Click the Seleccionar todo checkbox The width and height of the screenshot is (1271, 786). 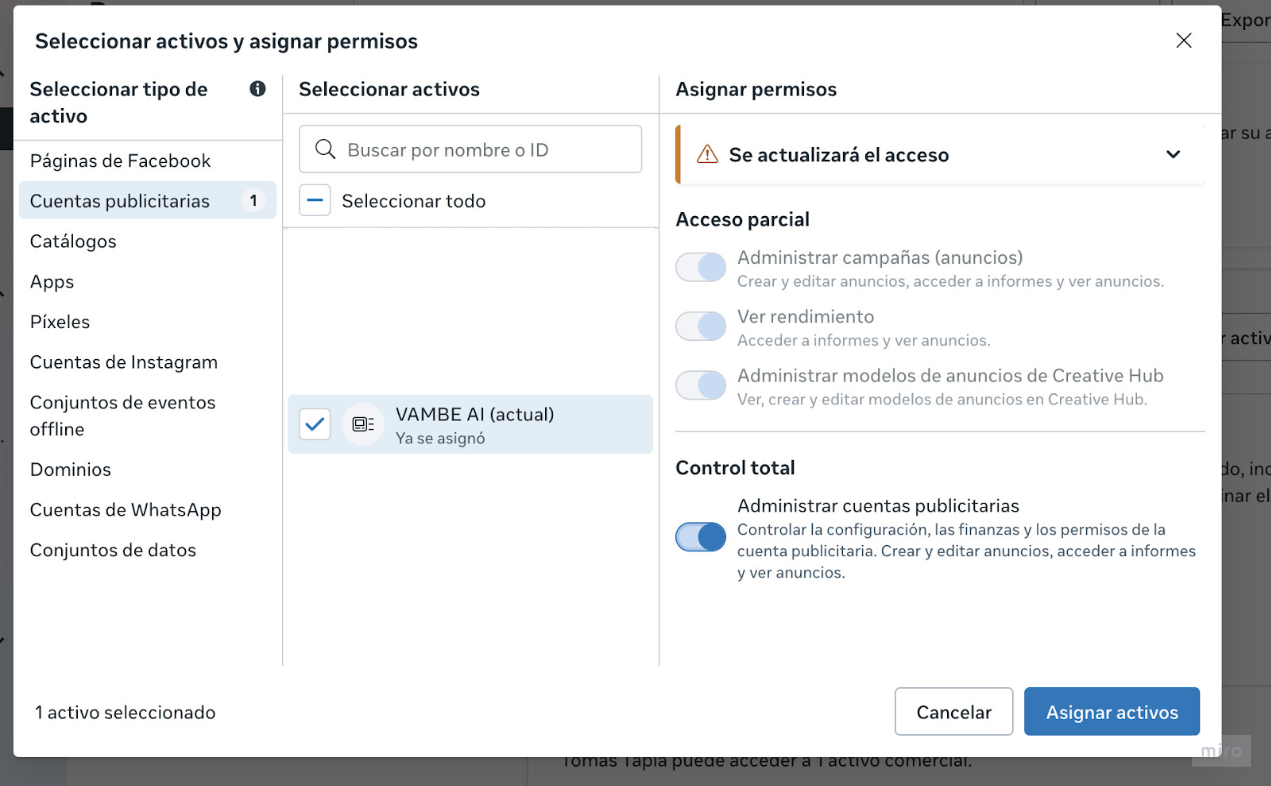[315, 201]
